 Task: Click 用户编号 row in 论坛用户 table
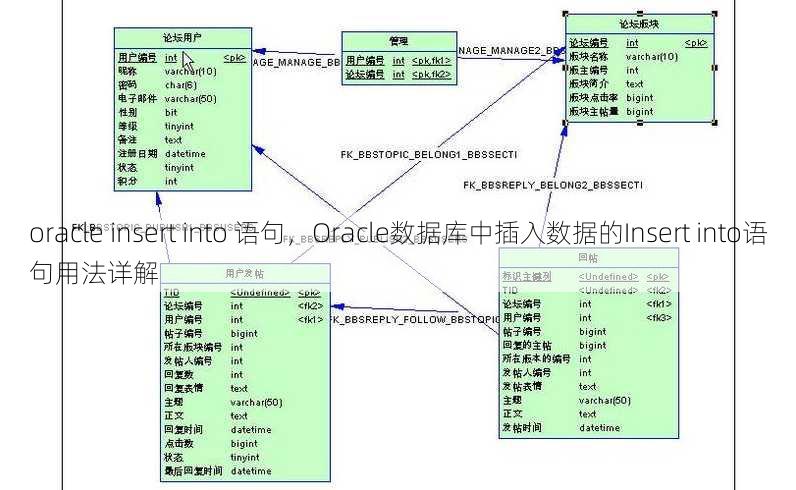pyautogui.click(x=182, y=58)
